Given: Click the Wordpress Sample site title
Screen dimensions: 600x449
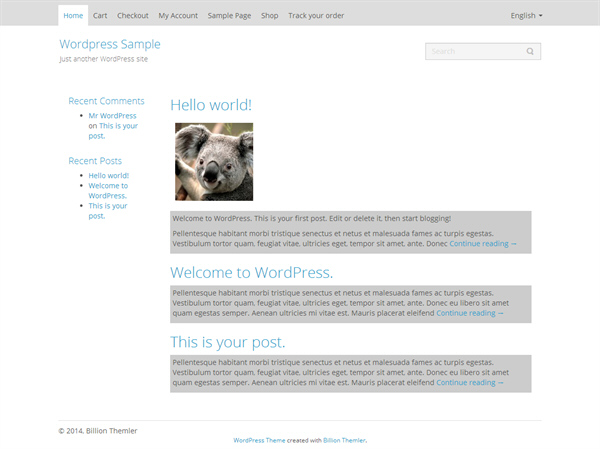Looking at the screenshot, I should [110, 44].
